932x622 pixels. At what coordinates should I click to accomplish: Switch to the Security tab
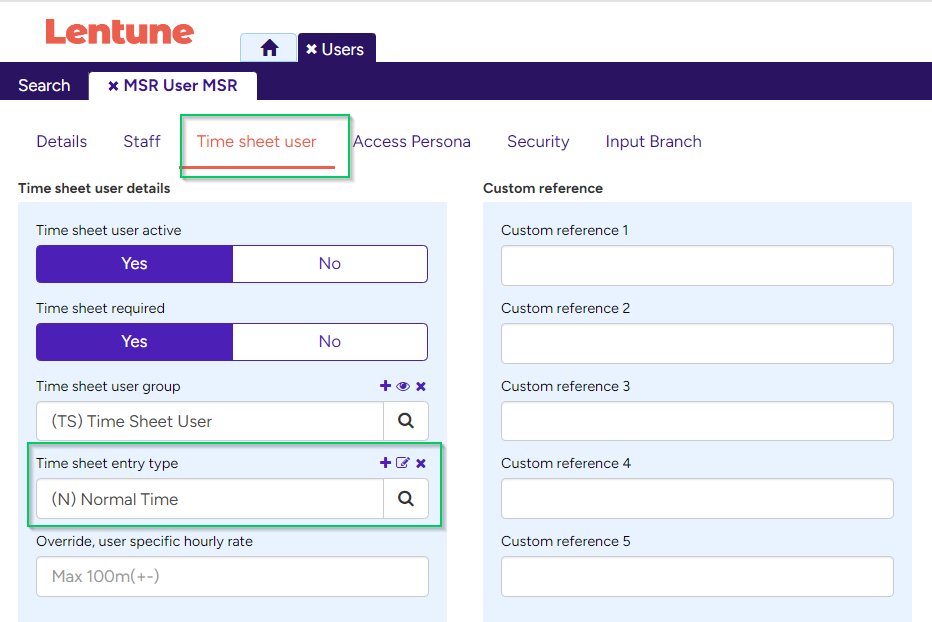tap(538, 141)
